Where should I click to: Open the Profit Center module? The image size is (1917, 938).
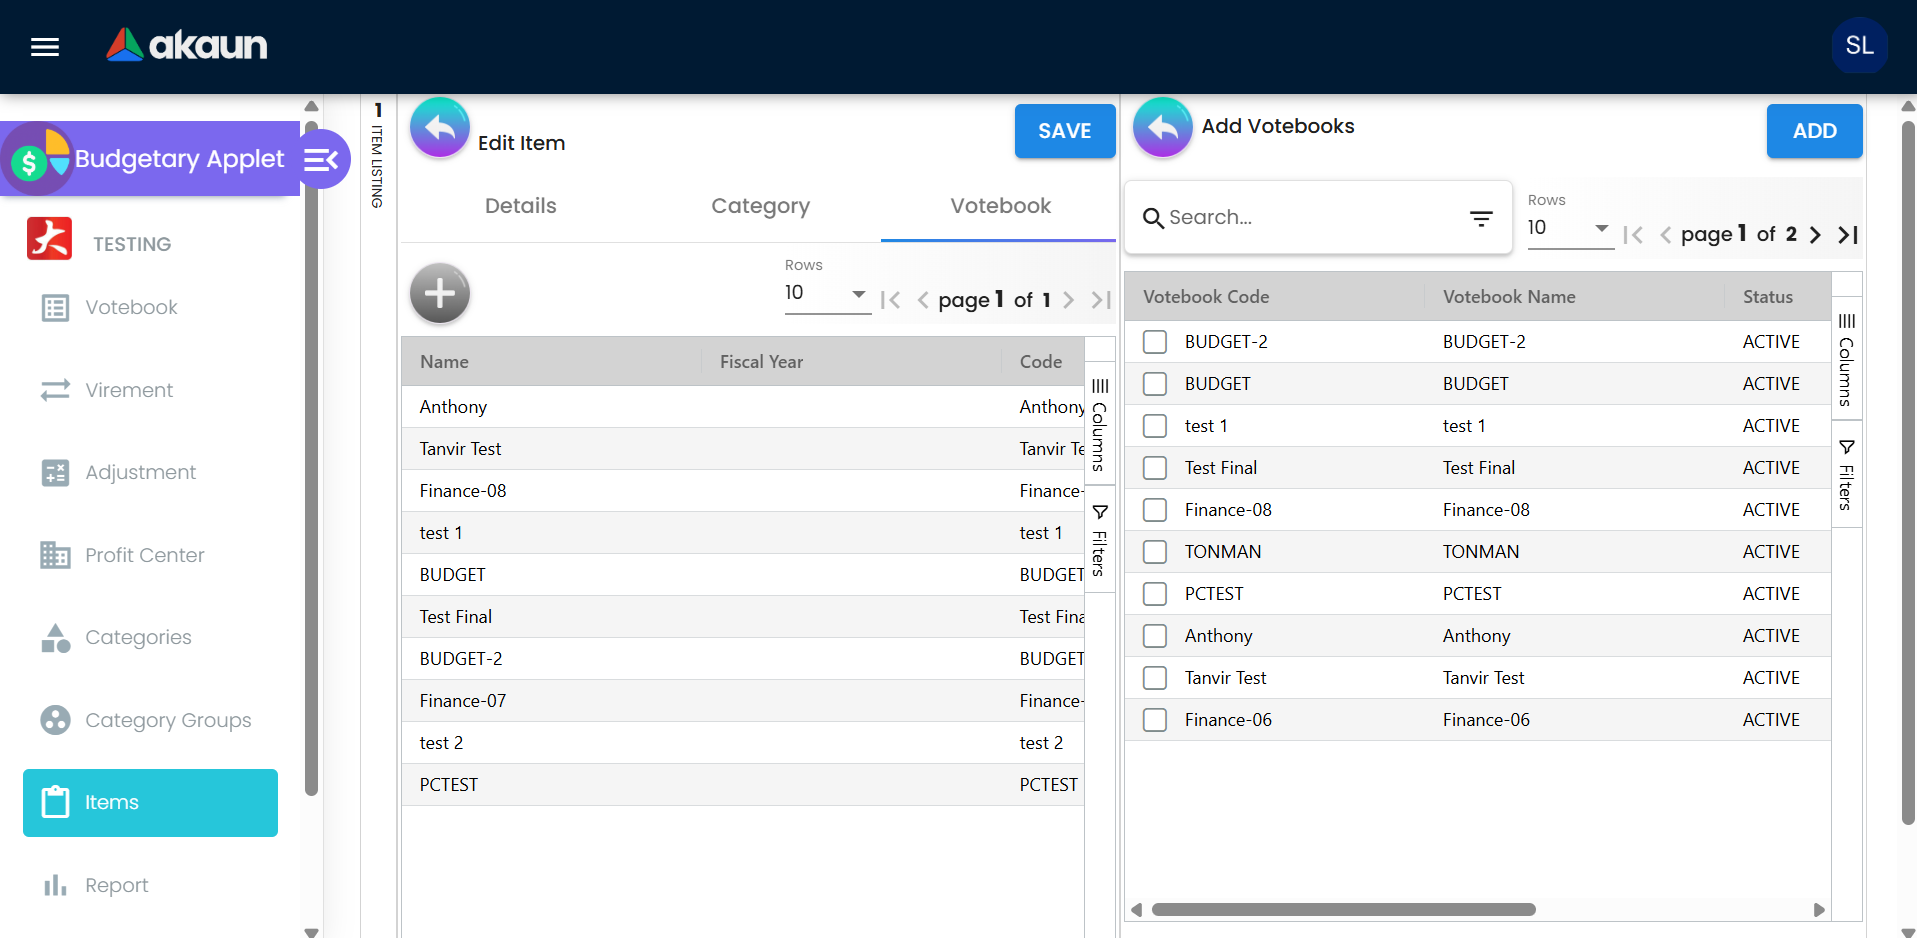click(145, 555)
